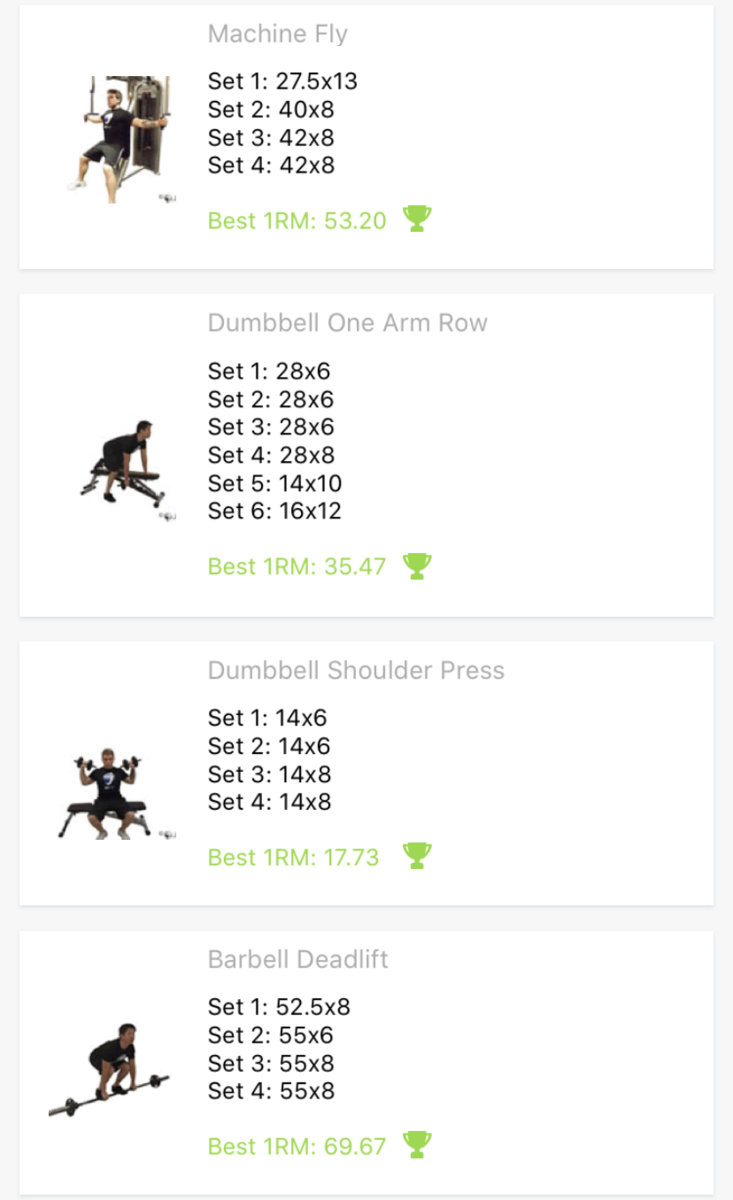Select Deadlift Set 1: 52.5x8

[279, 1007]
